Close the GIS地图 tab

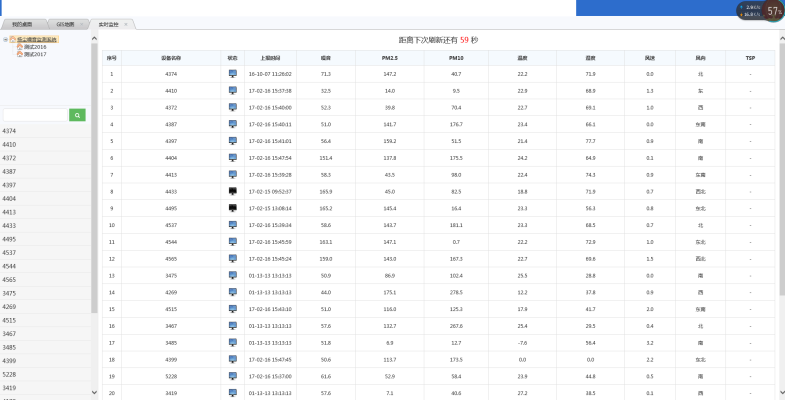pos(80,23)
